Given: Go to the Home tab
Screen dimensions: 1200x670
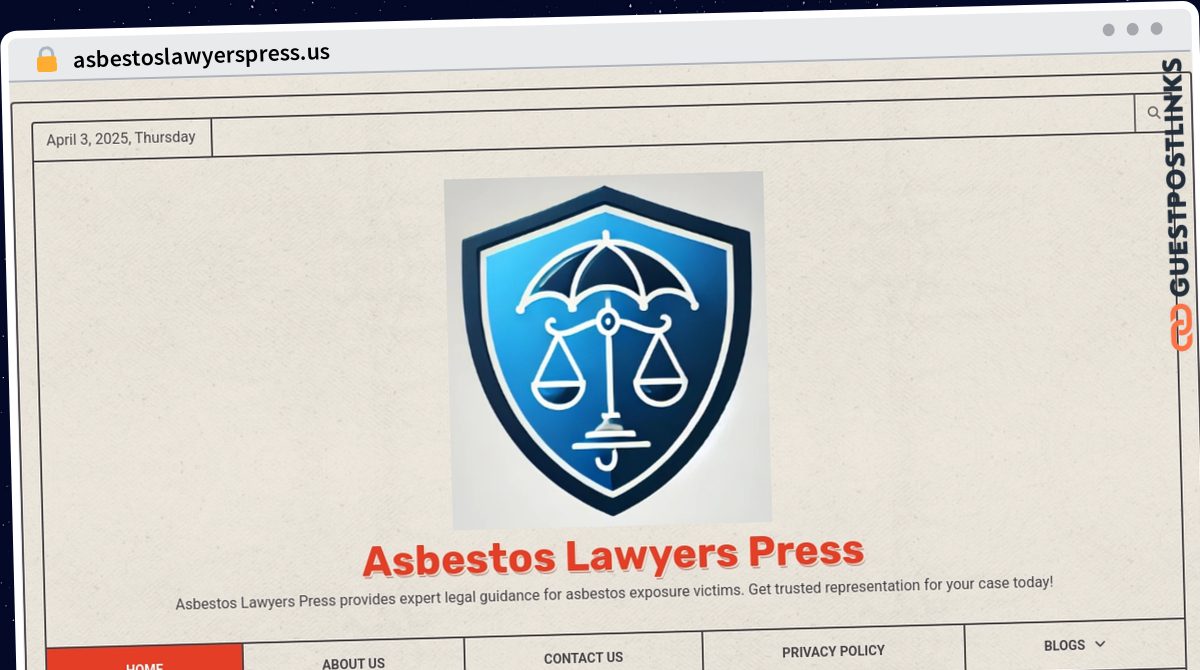Looking at the screenshot, I should pyautogui.click(x=145, y=660).
